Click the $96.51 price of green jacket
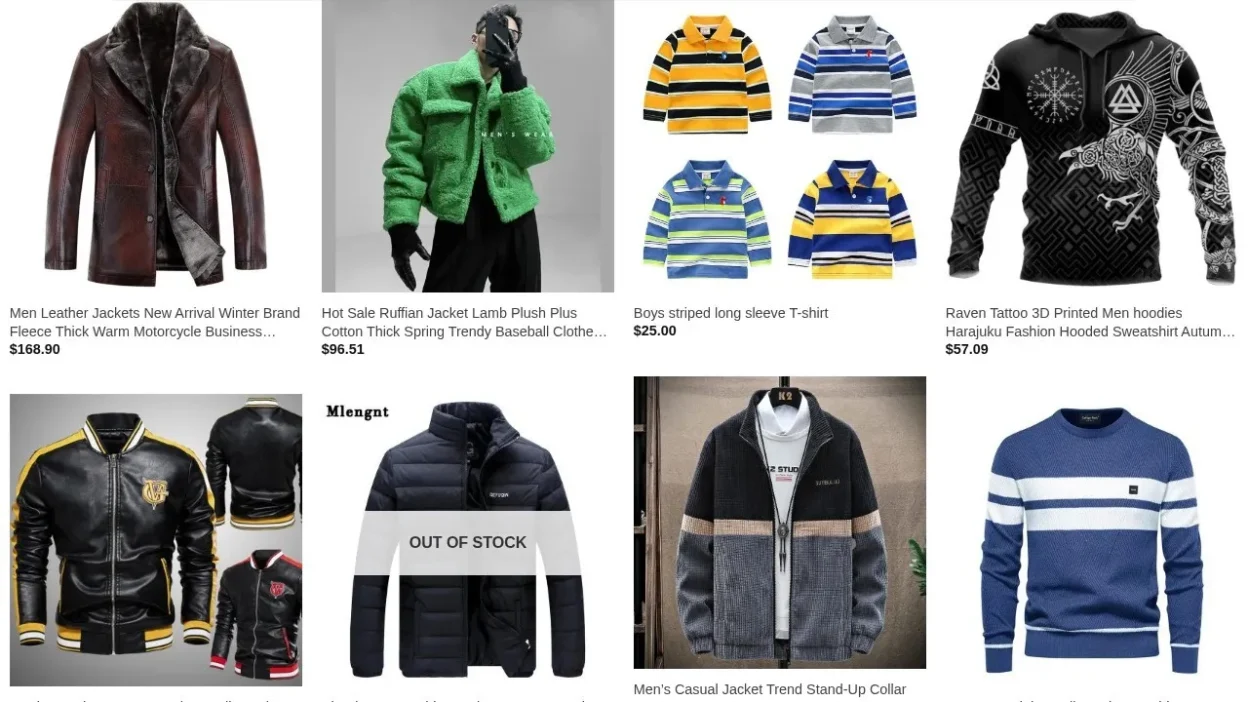The image size is (1248, 702). 343,349
